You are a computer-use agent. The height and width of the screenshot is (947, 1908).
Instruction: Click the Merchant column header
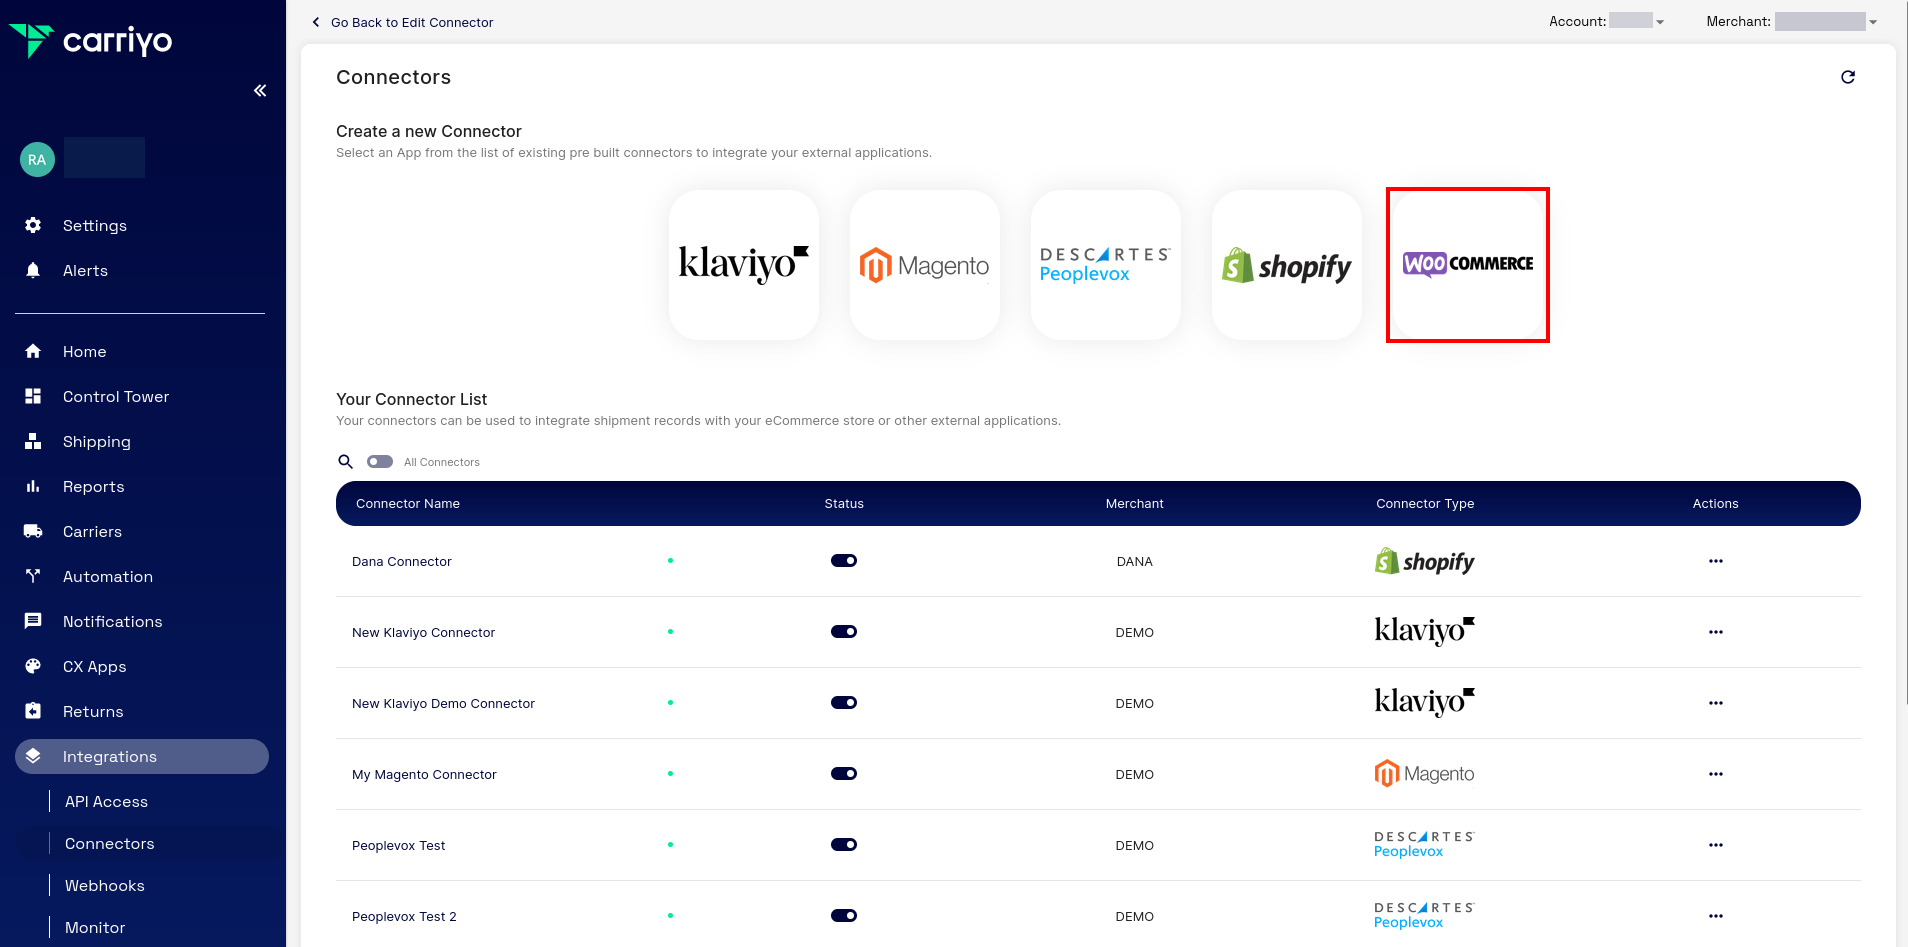tap(1135, 503)
